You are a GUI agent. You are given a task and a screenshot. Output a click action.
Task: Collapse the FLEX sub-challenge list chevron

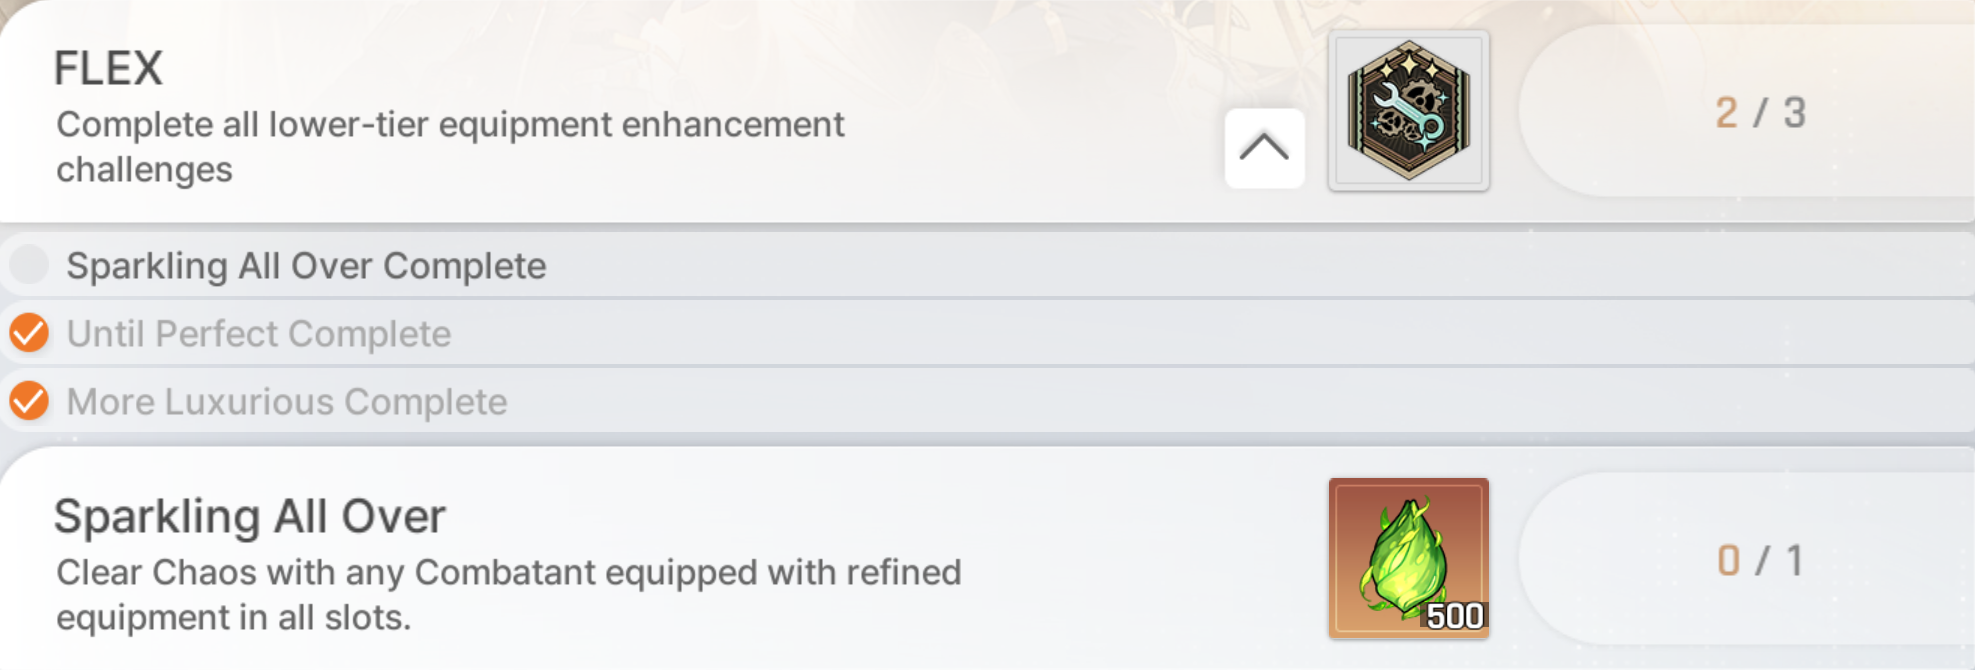(x=1264, y=148)
